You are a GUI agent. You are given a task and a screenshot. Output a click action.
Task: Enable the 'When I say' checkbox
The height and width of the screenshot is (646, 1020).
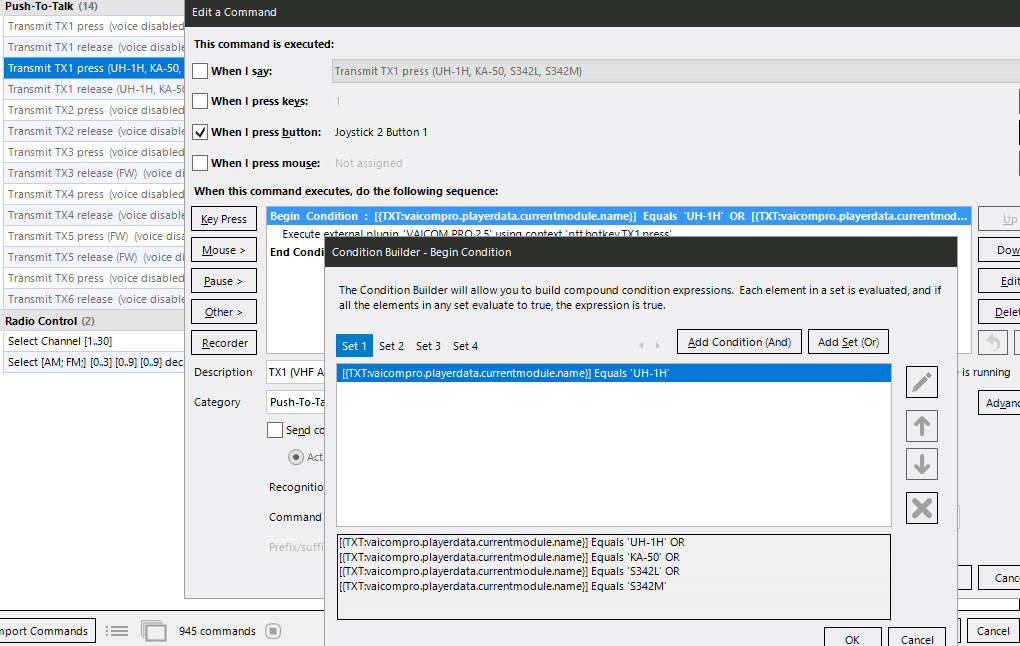pyautogui.click(x=200, y=71)
